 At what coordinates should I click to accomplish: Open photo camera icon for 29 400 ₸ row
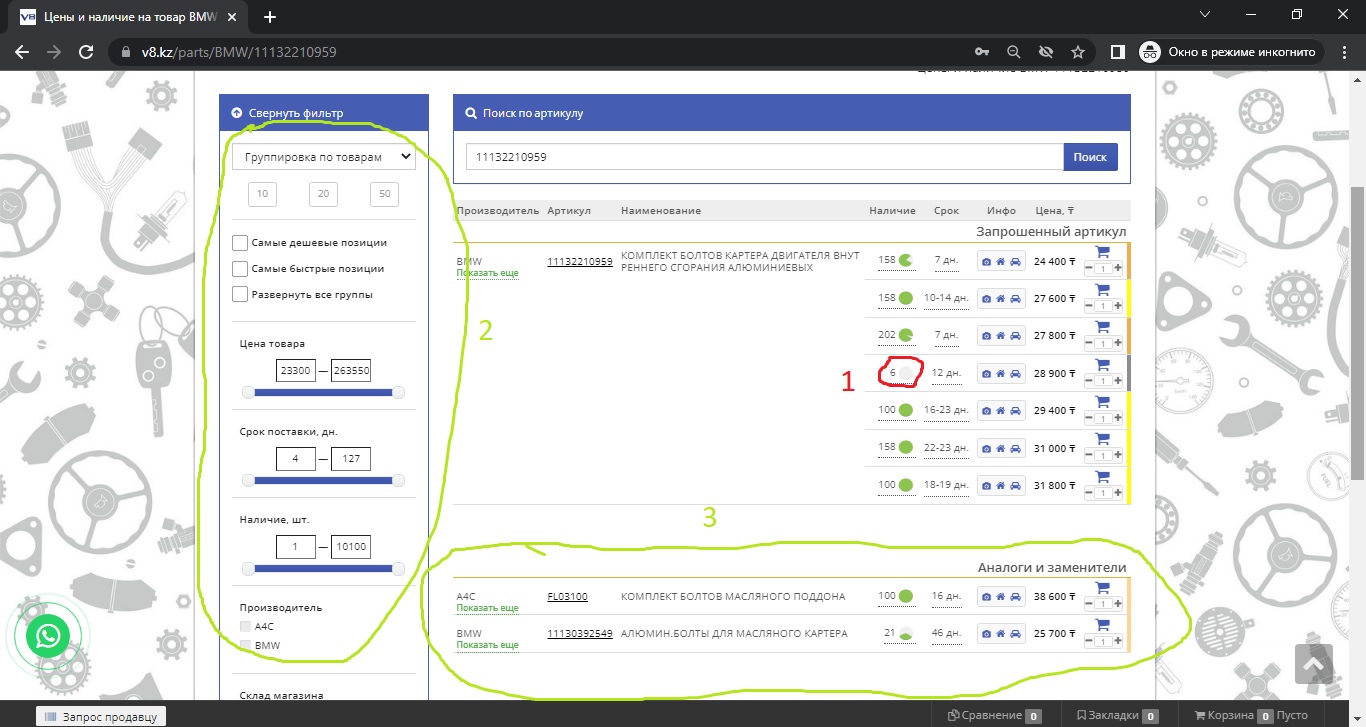[x=987, y=410]
